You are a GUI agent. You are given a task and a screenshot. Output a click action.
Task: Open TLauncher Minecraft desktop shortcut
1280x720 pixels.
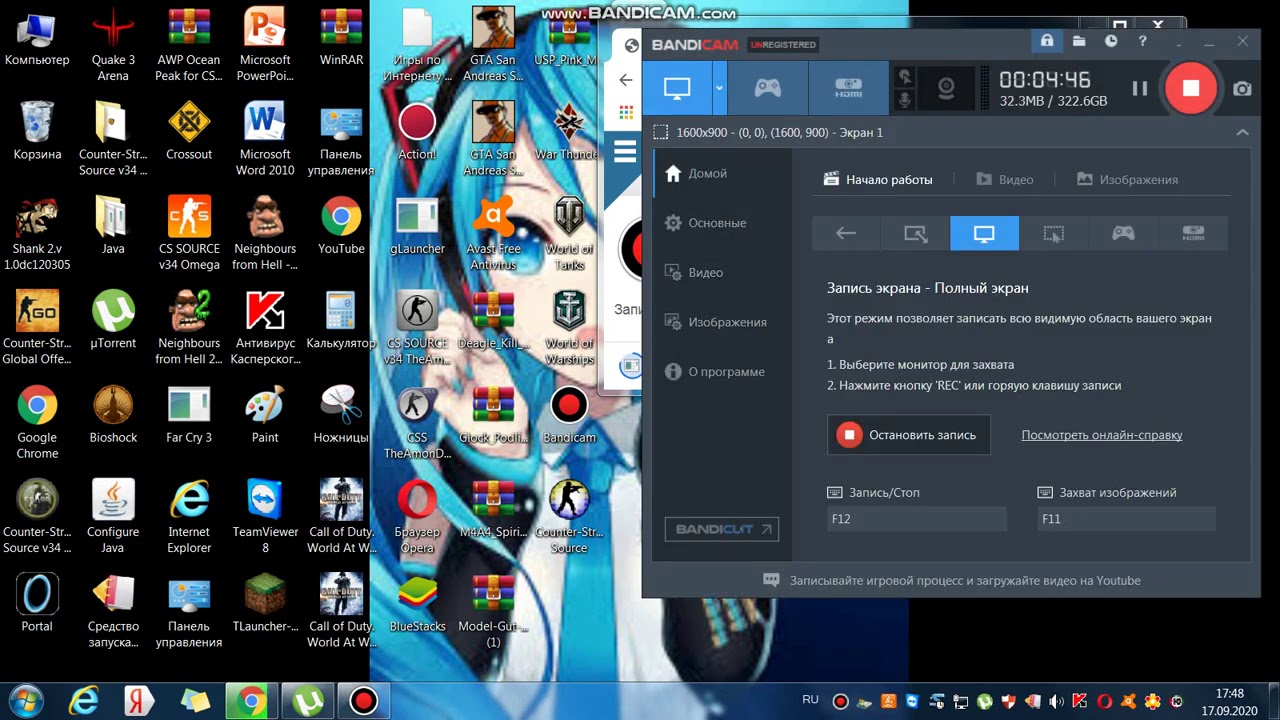point(265,601)
